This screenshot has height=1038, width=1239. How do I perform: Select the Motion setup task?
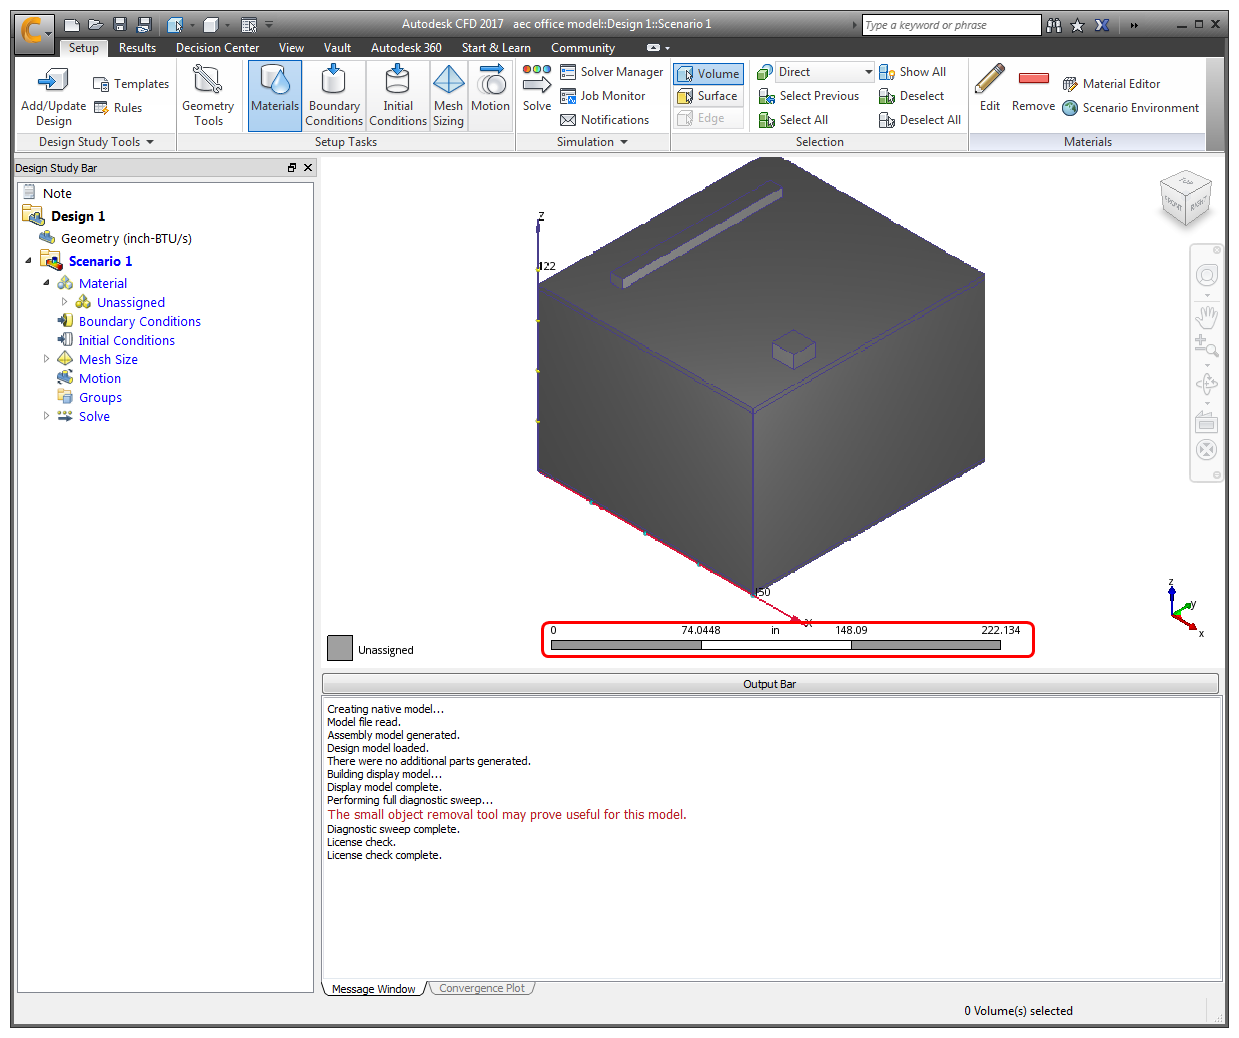(490, 96)
